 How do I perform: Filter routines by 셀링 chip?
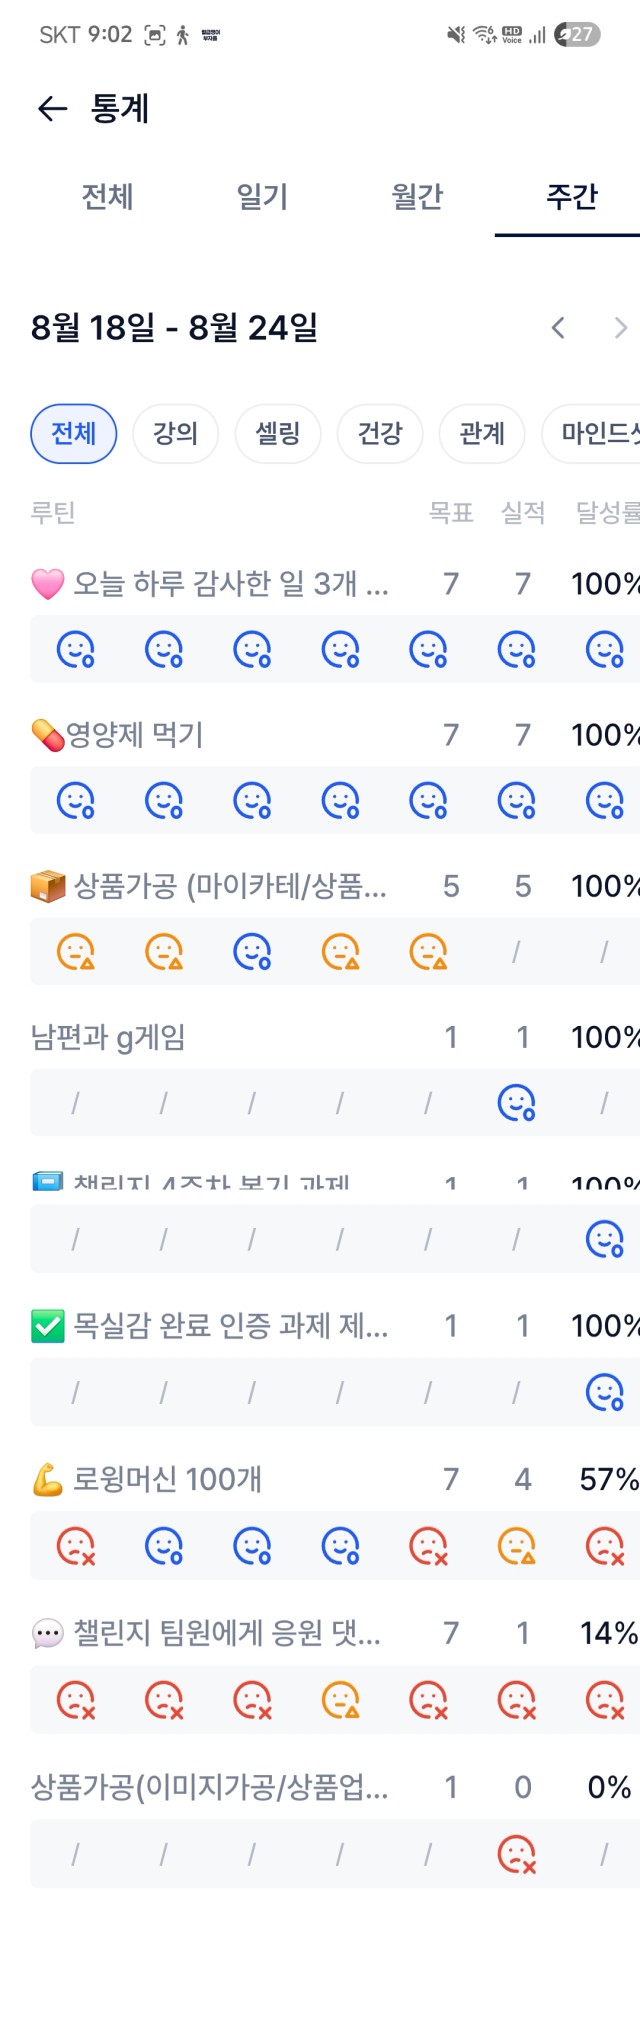point(278,434)
